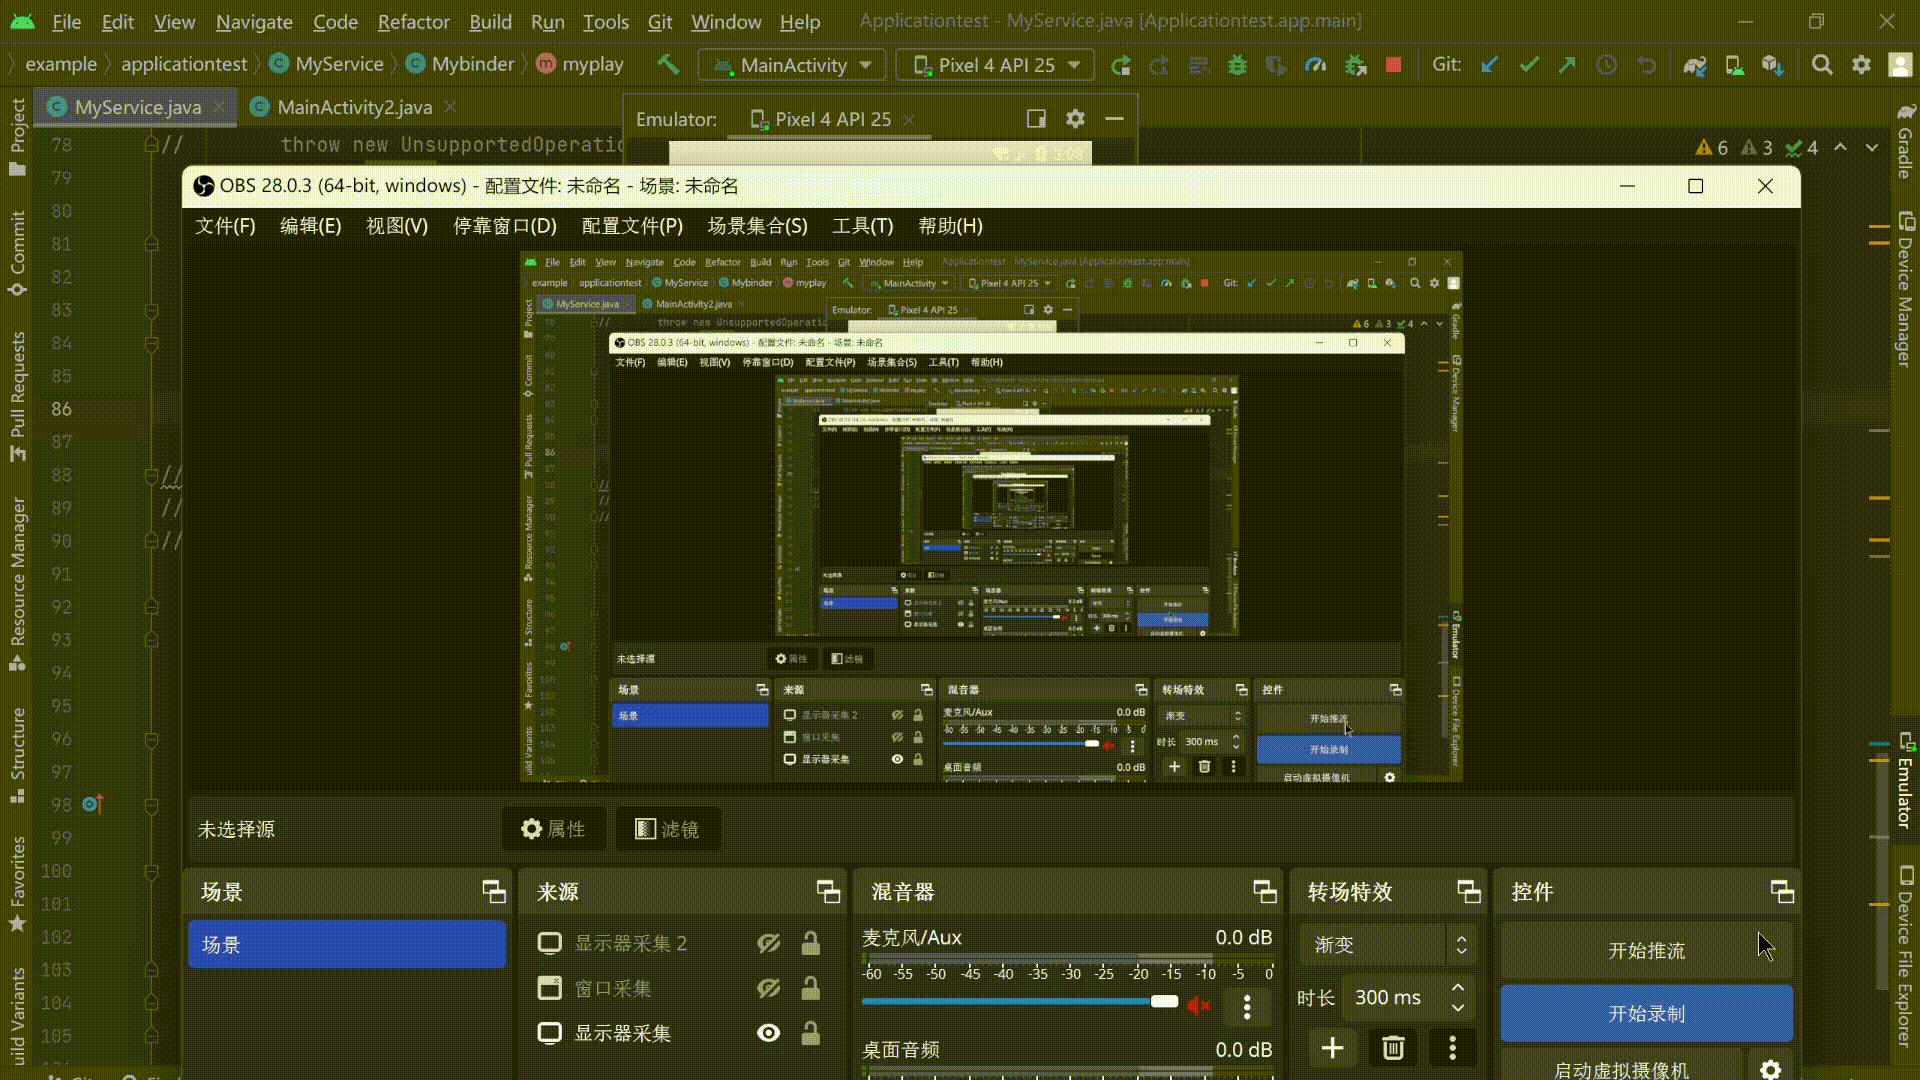Toggle lock on 窗口采集 source

pyautogui.click(x=811, y=988)
